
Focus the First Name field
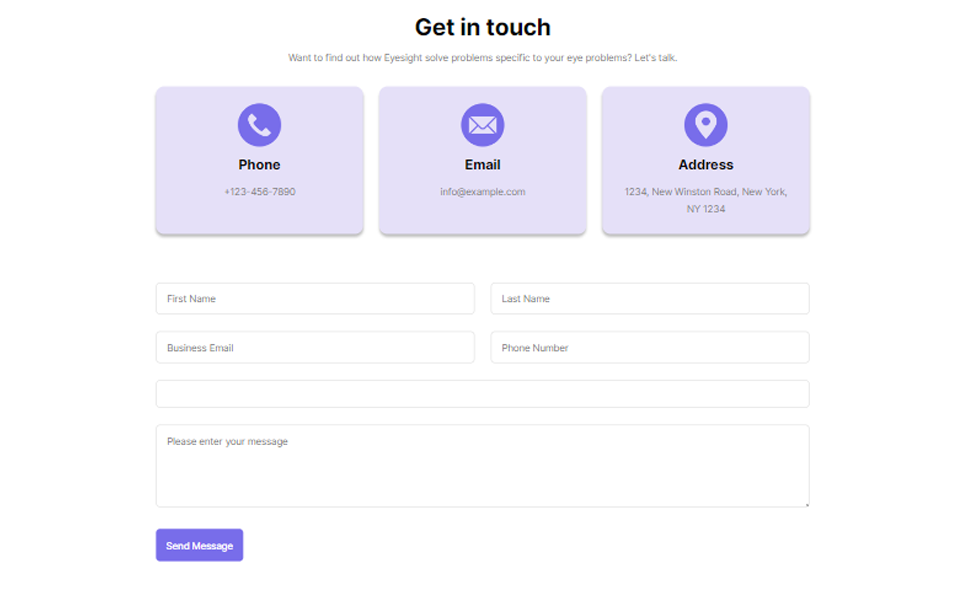315,299
